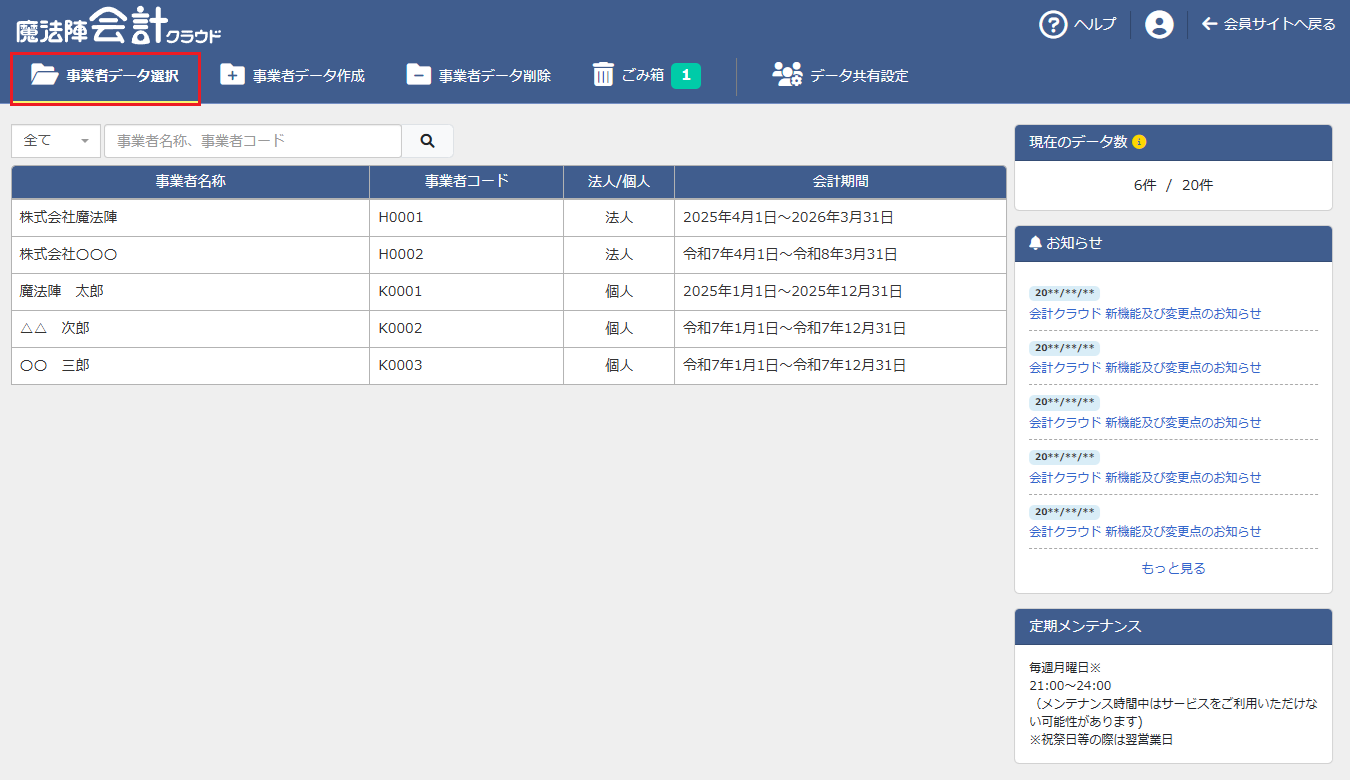Click the plus folder icon for 事業者データ作成
Screen dimensions: 1350x780
(x=232, y=75)
